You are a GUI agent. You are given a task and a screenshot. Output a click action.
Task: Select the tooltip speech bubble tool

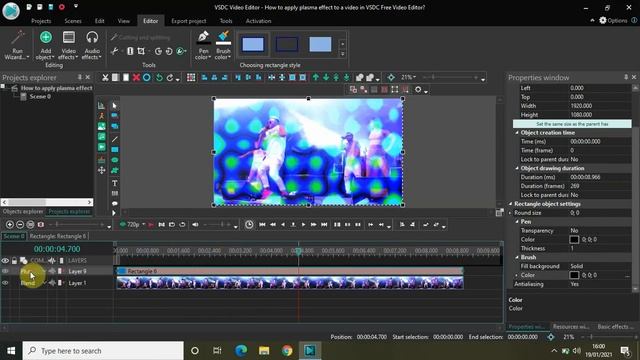tap(115, 203)
